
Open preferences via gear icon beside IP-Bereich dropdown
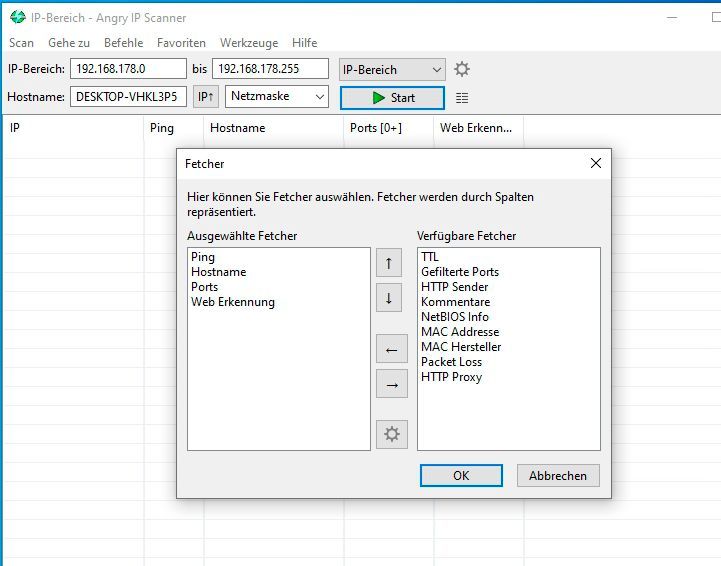pos(462,69)
